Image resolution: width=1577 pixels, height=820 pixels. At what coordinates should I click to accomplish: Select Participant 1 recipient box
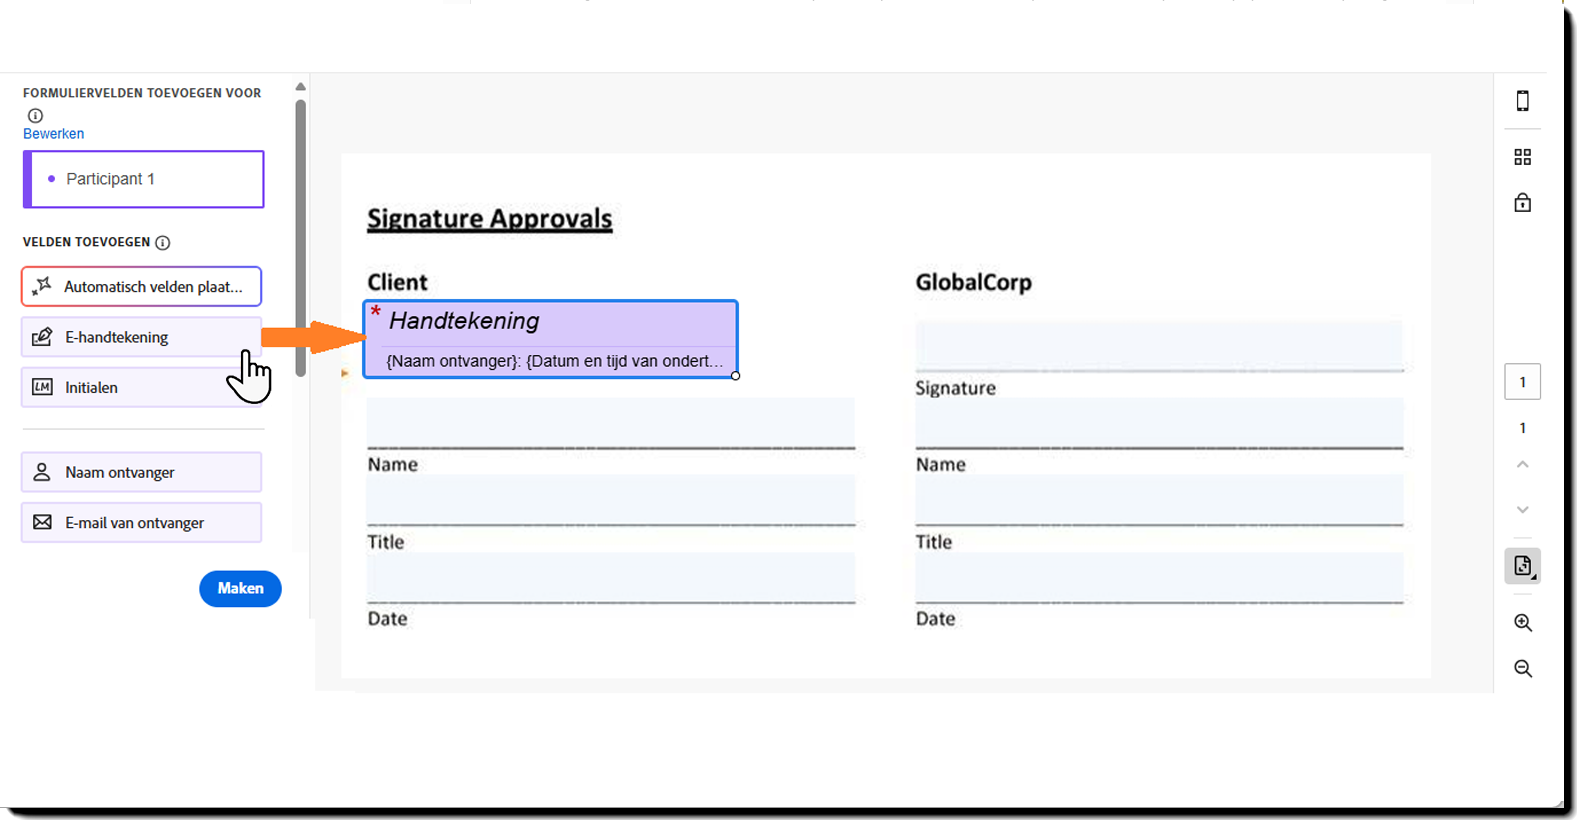pos(144,179)
